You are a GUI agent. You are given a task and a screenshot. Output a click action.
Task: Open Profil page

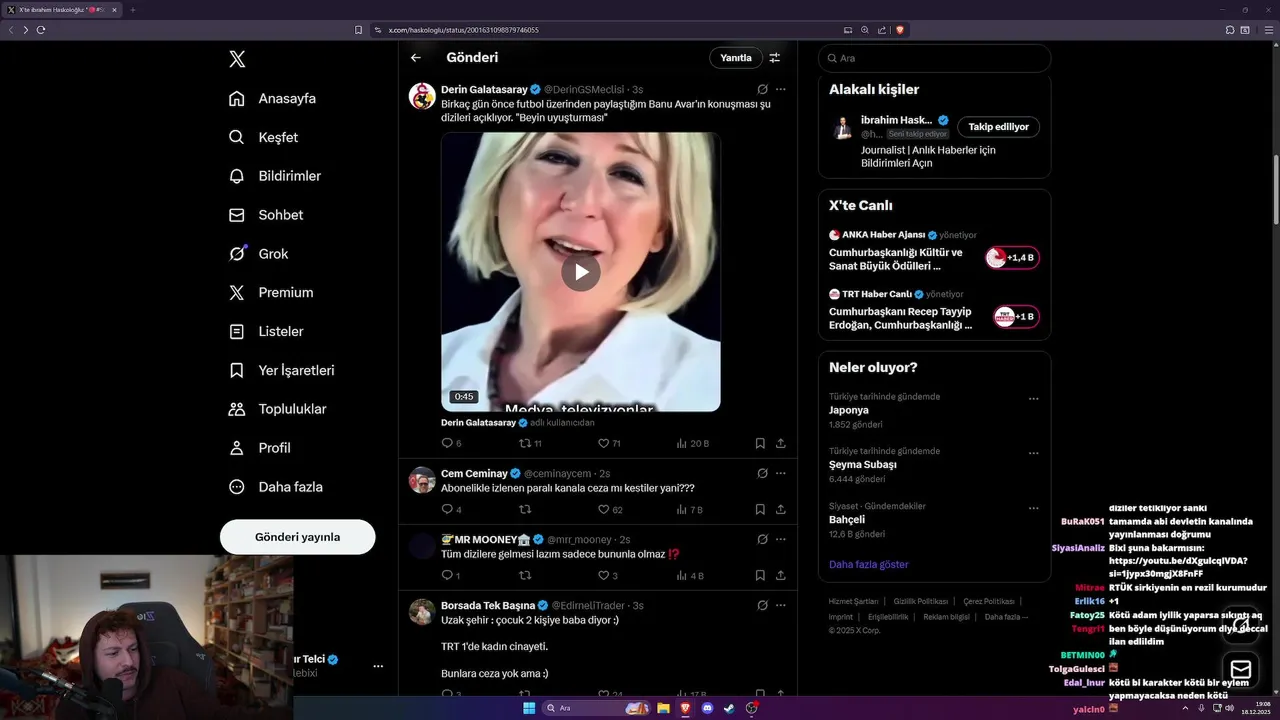[x=259, y=448]
